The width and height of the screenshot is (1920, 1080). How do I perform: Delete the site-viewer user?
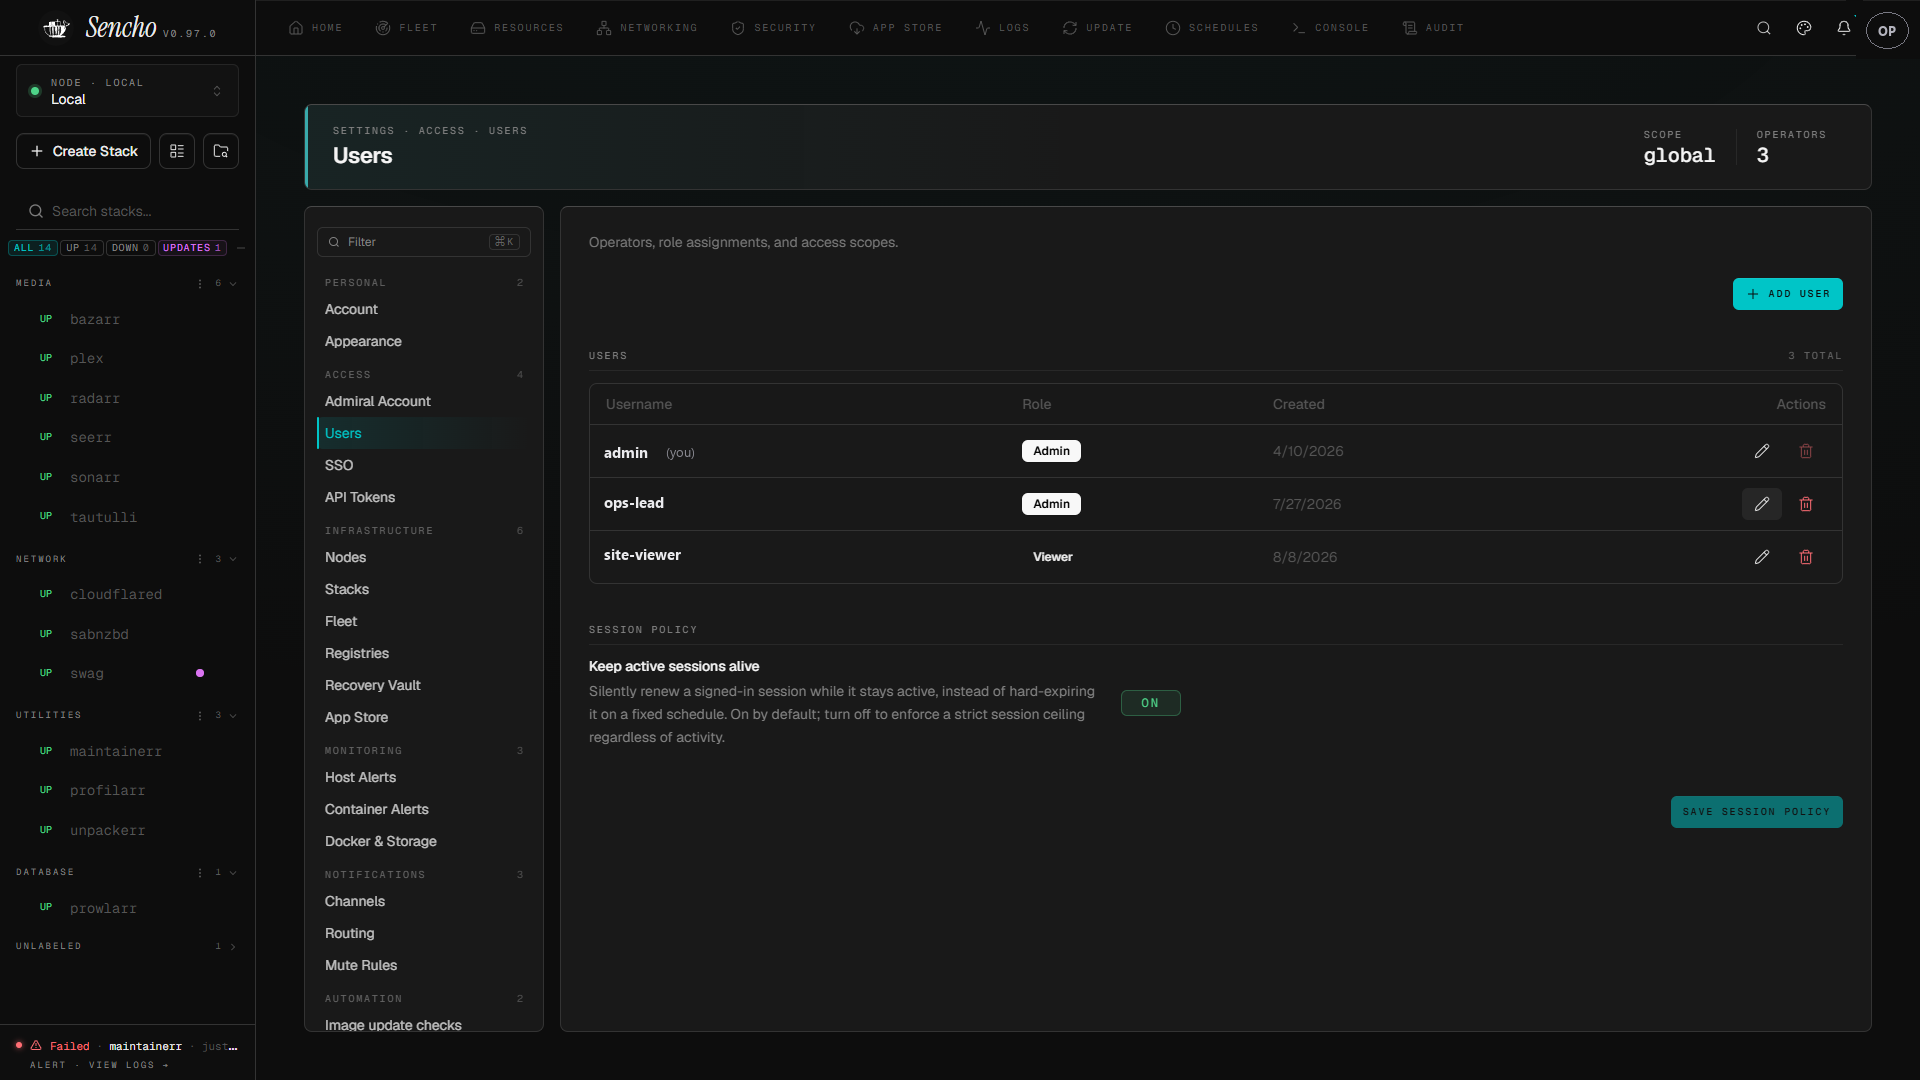[x=1806, y=557]
